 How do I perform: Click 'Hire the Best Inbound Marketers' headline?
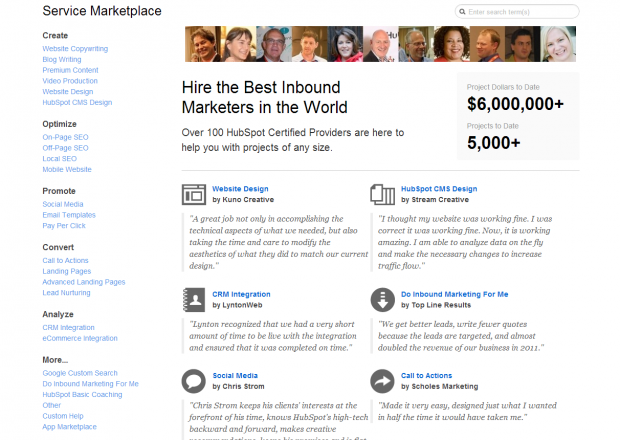click(x=265, y=97)
